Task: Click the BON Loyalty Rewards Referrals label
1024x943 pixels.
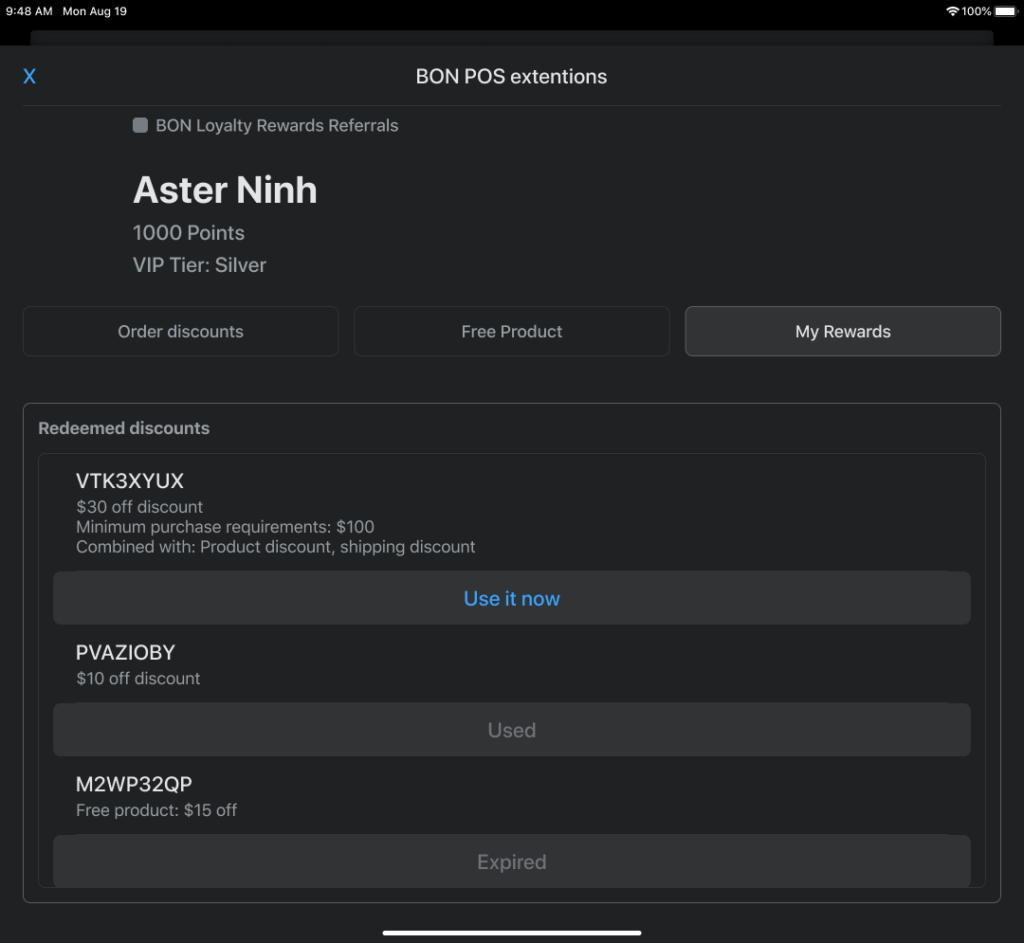Action: [x=277, y=126]
